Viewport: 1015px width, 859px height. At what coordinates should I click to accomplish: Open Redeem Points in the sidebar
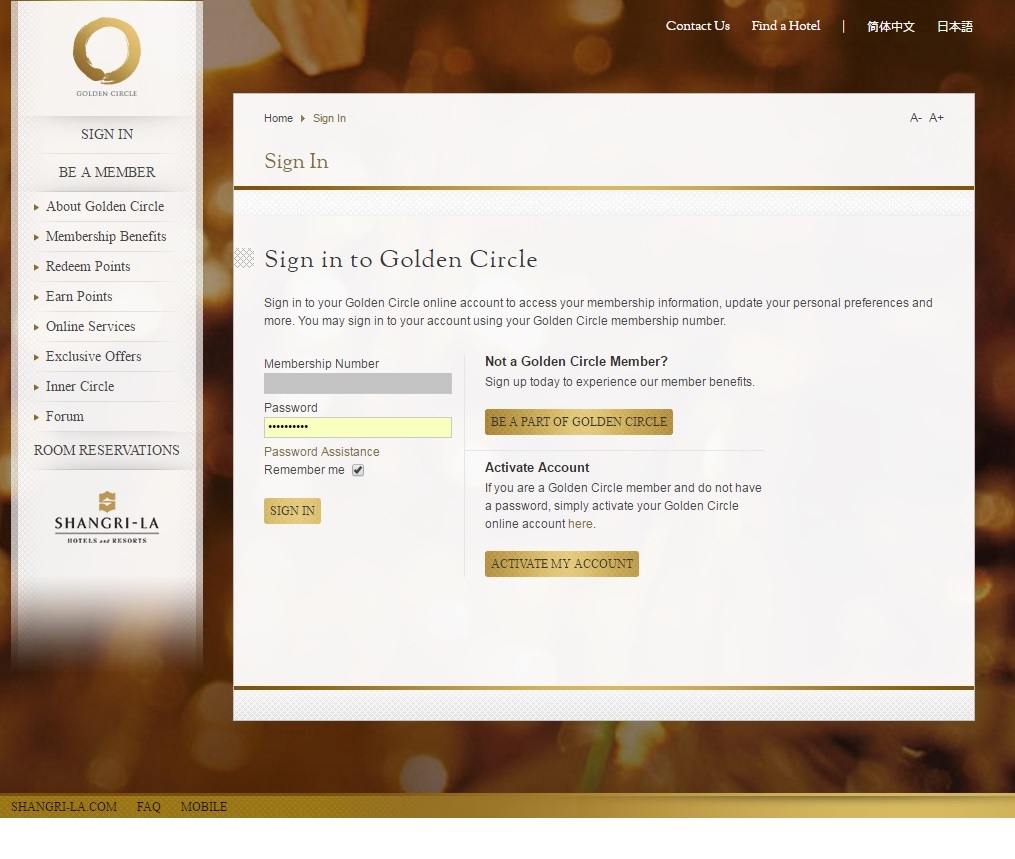(x=88, y=267)
